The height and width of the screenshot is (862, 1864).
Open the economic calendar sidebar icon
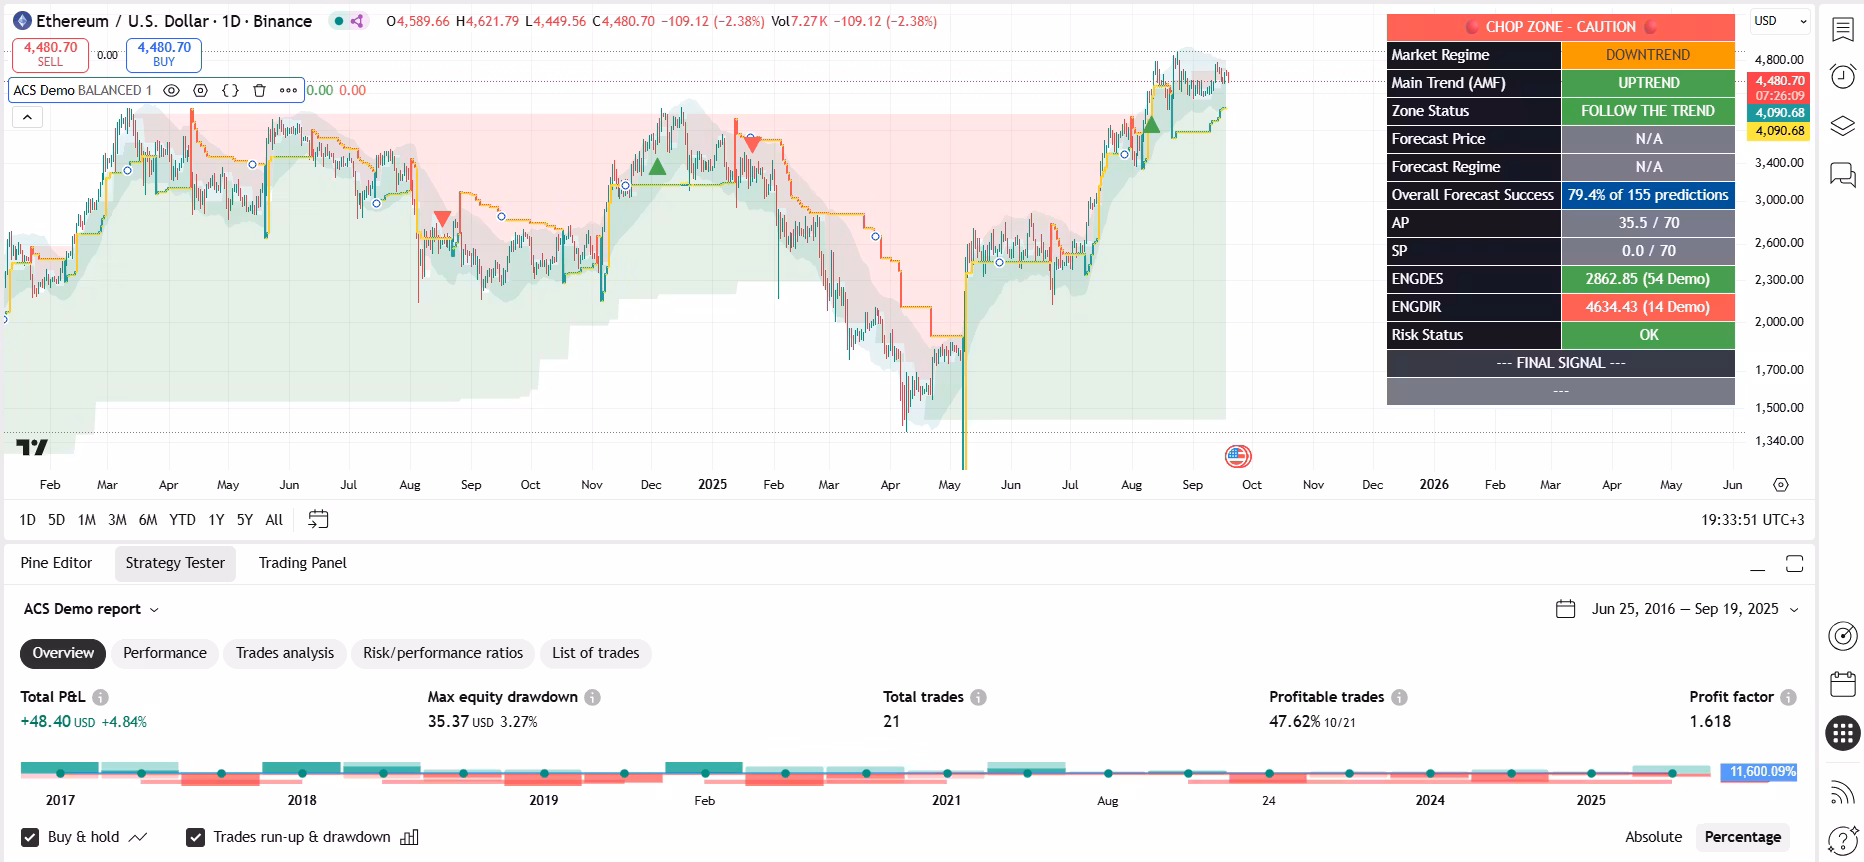point(1842,684)
